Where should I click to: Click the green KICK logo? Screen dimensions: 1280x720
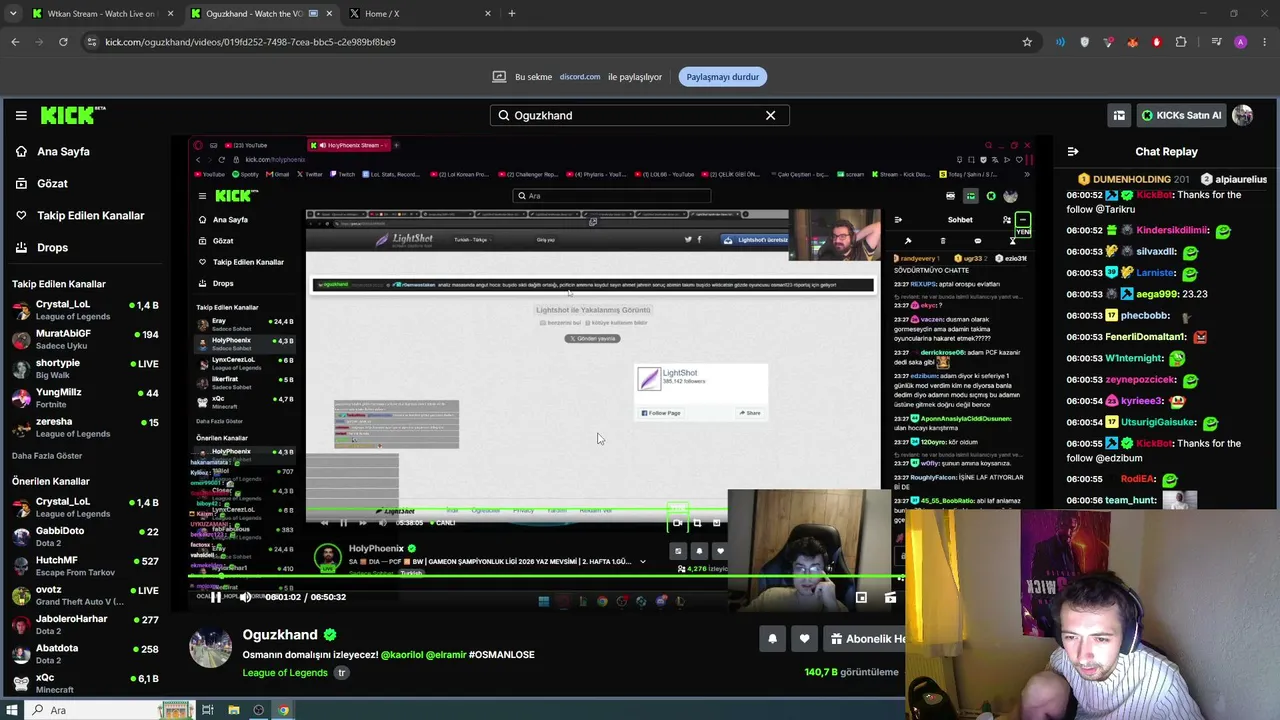[x=72, y=115]
